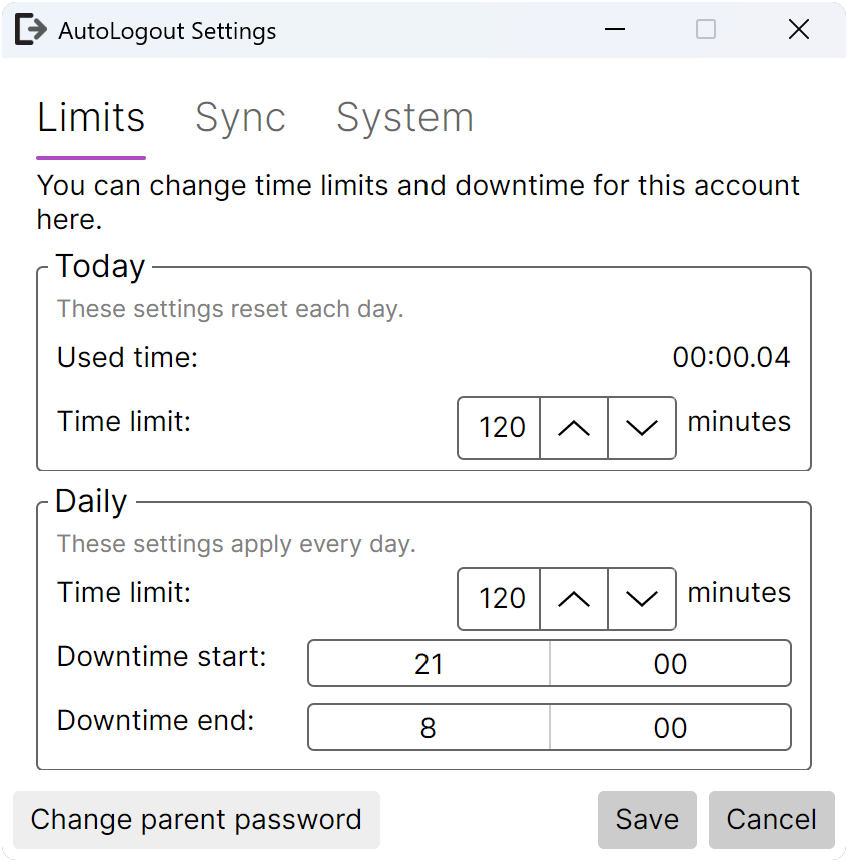The image size is (848, 862).
Task: Click 'These settings apply every day.' text
Action: [x=236, y=544]
